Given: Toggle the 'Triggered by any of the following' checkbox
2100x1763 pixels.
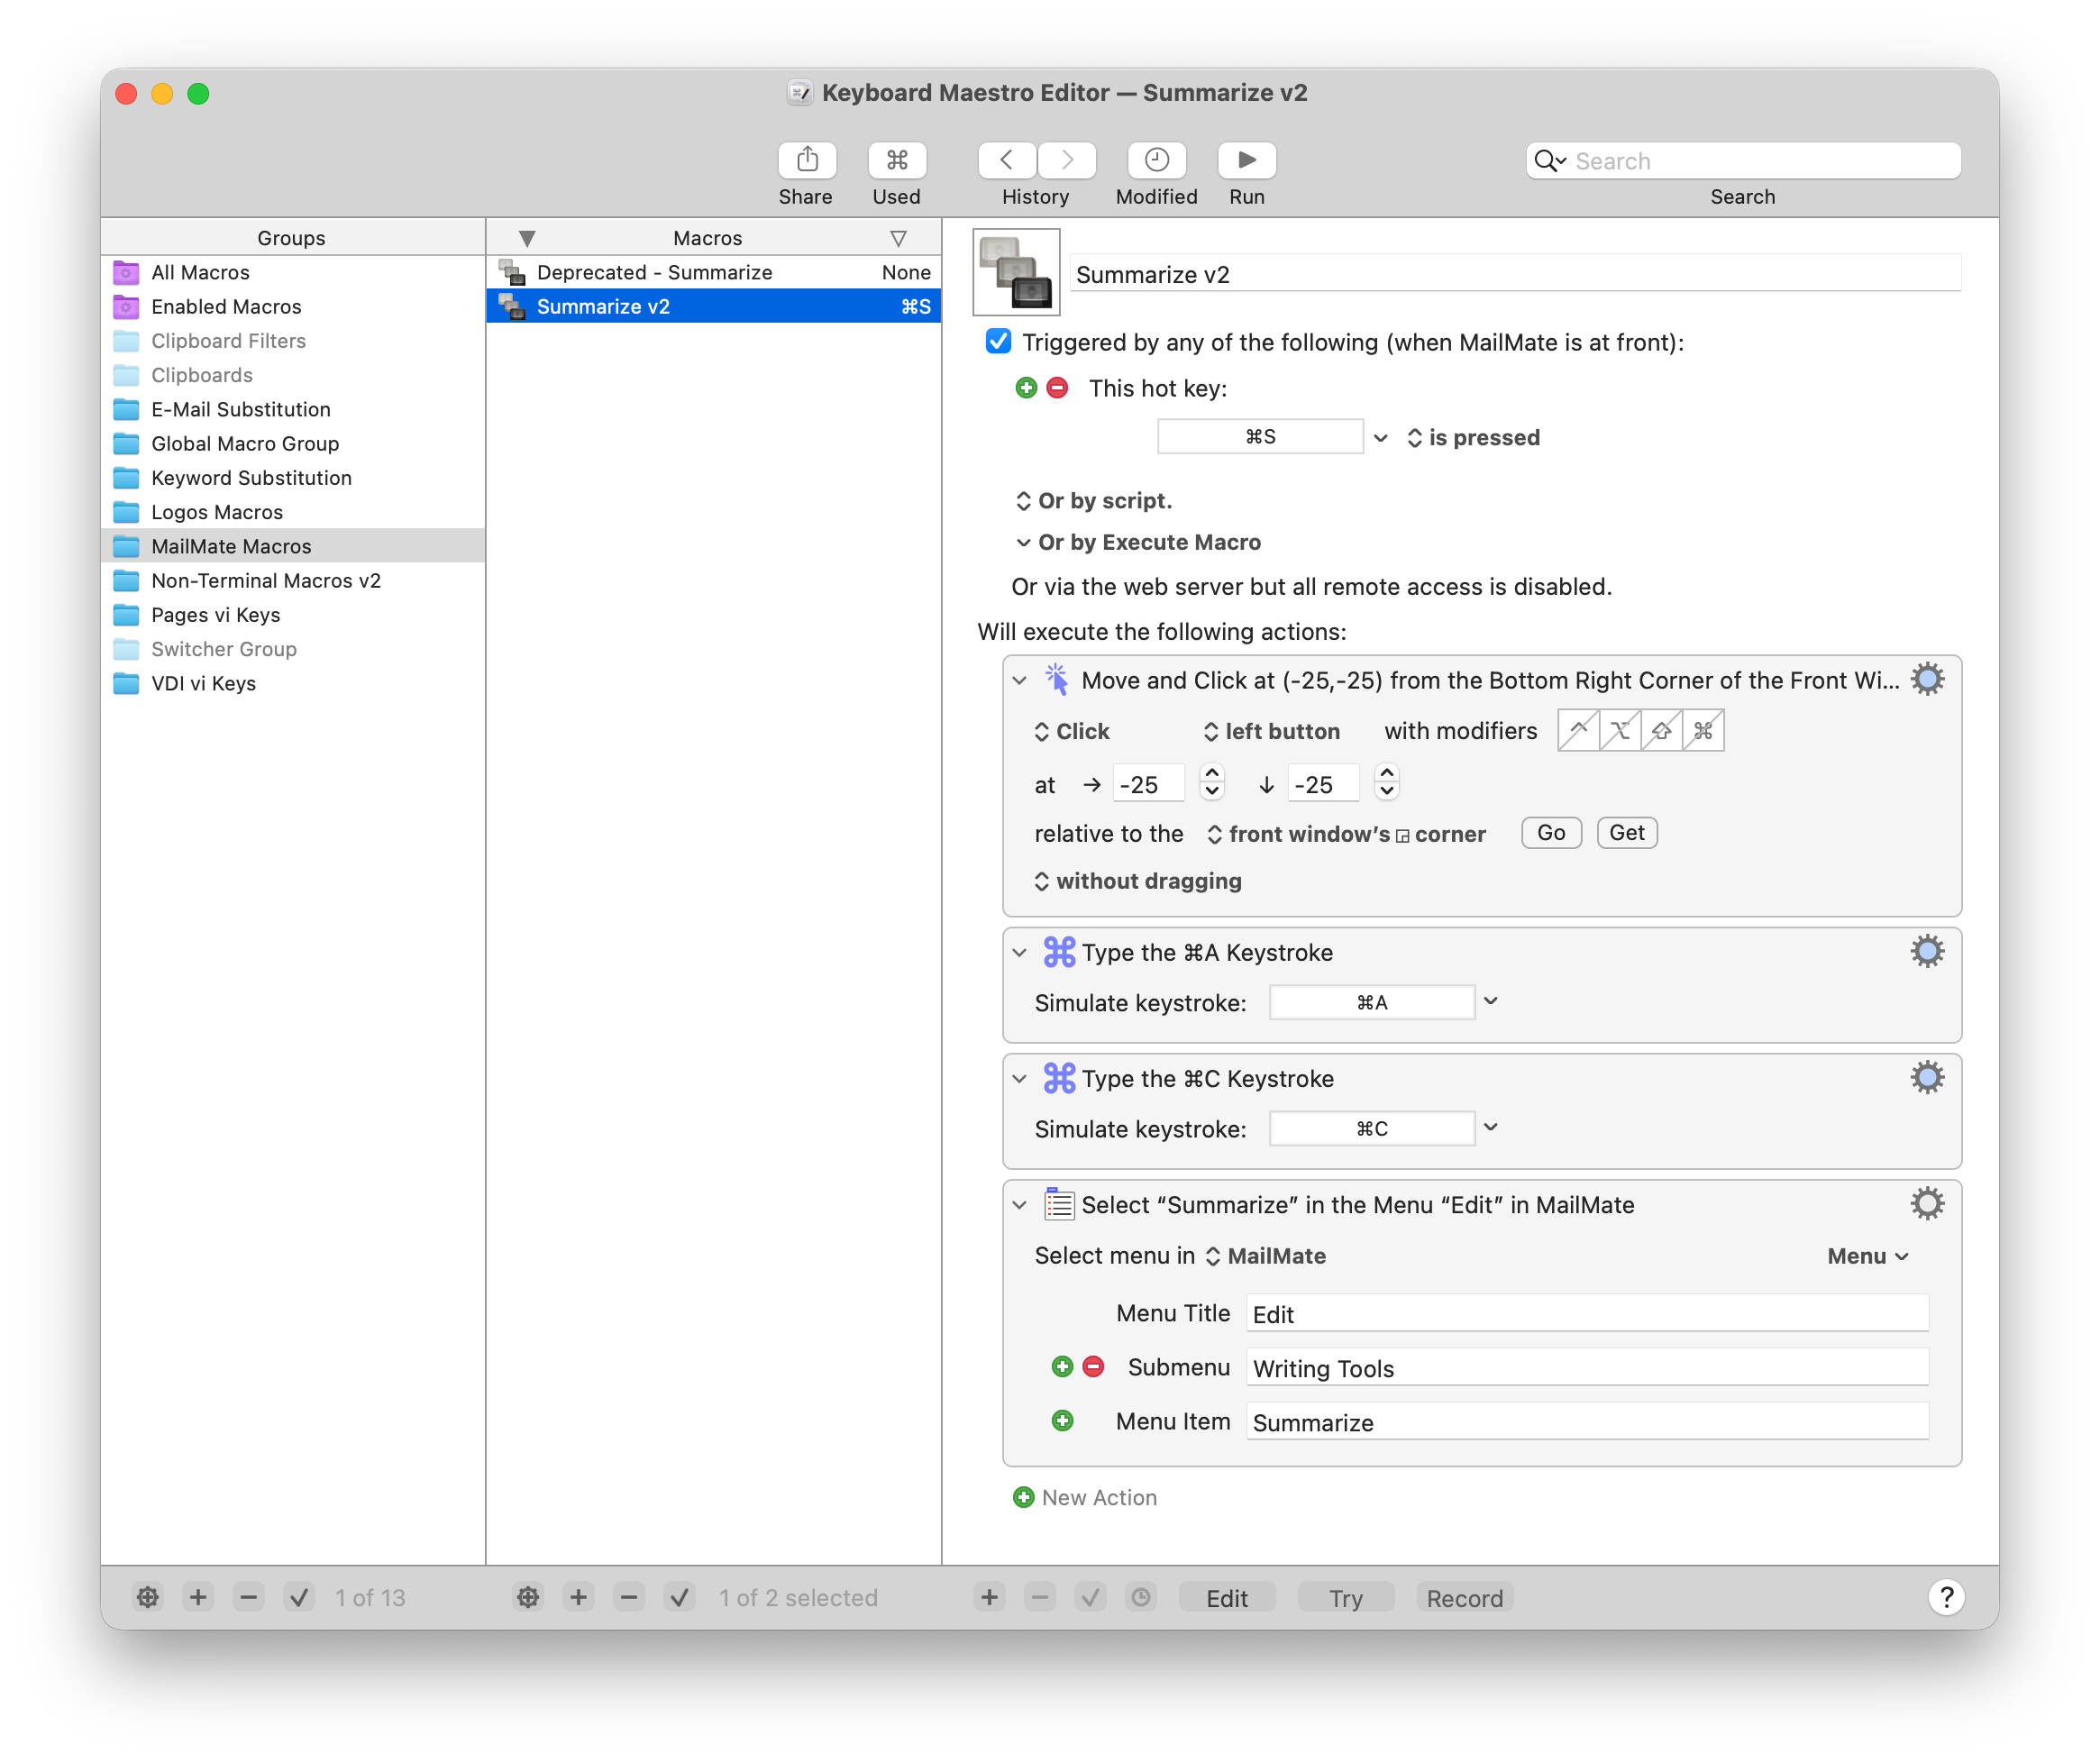Looking at the screenshot, I should click(998, 342).
